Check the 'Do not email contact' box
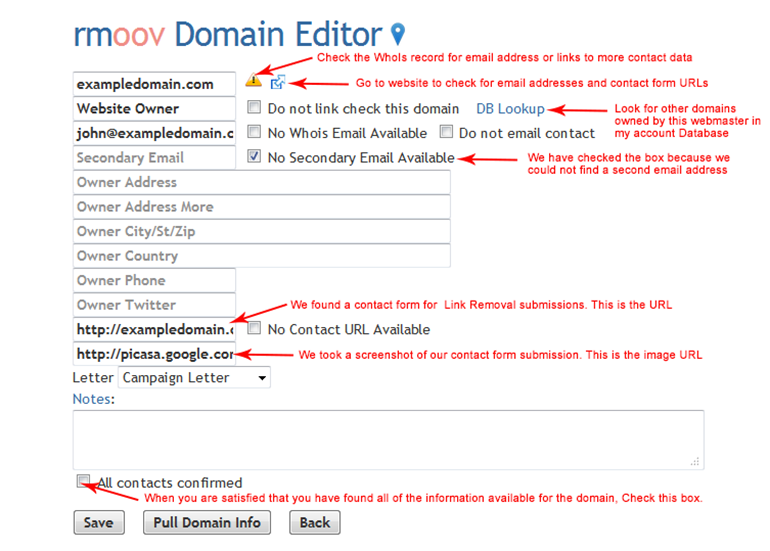 tap(446, 132)
